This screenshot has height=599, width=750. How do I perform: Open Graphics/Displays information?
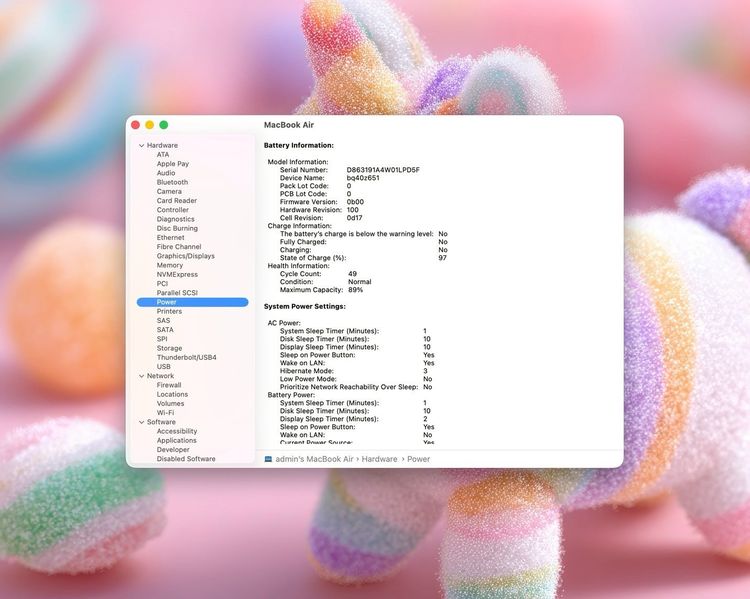pyautogui.click(x=186, y=256)
